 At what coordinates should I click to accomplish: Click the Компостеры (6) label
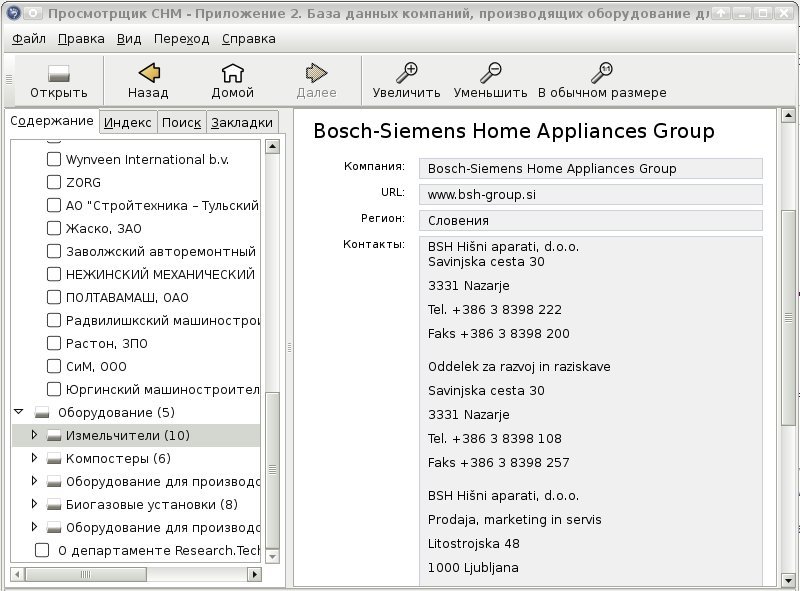[x=118, y=458]
